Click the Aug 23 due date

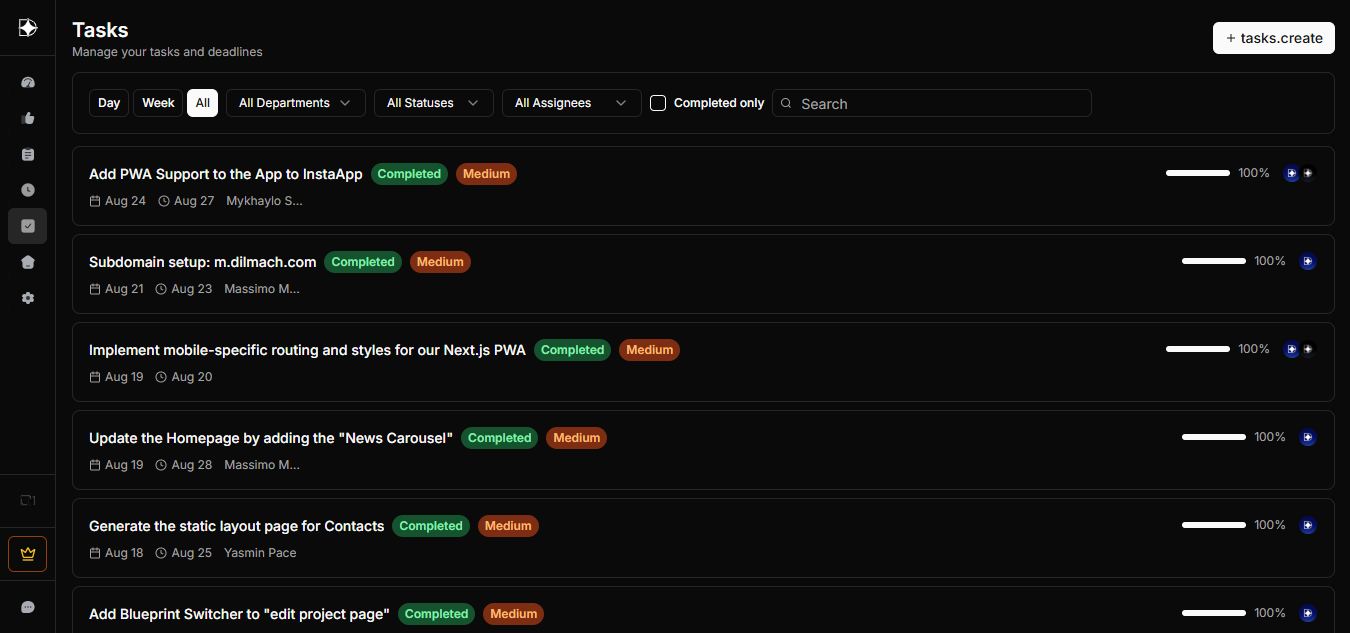192,289
